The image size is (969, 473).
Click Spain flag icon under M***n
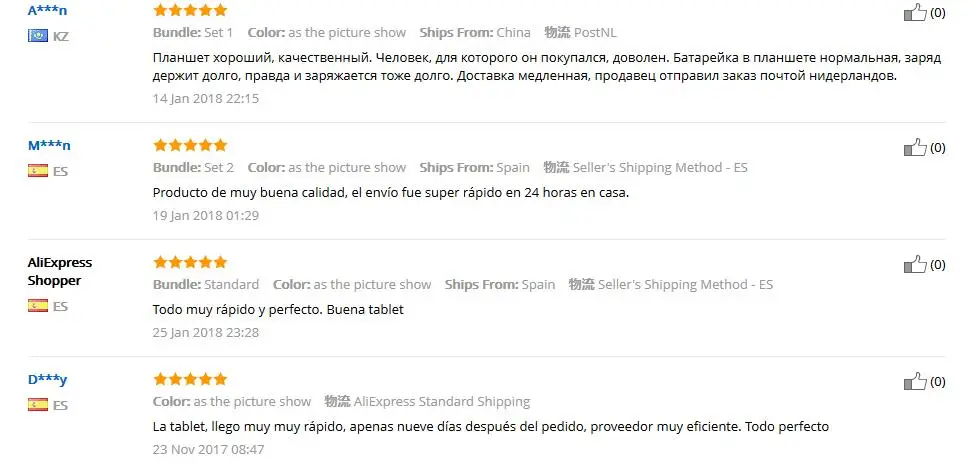[38, 171]
